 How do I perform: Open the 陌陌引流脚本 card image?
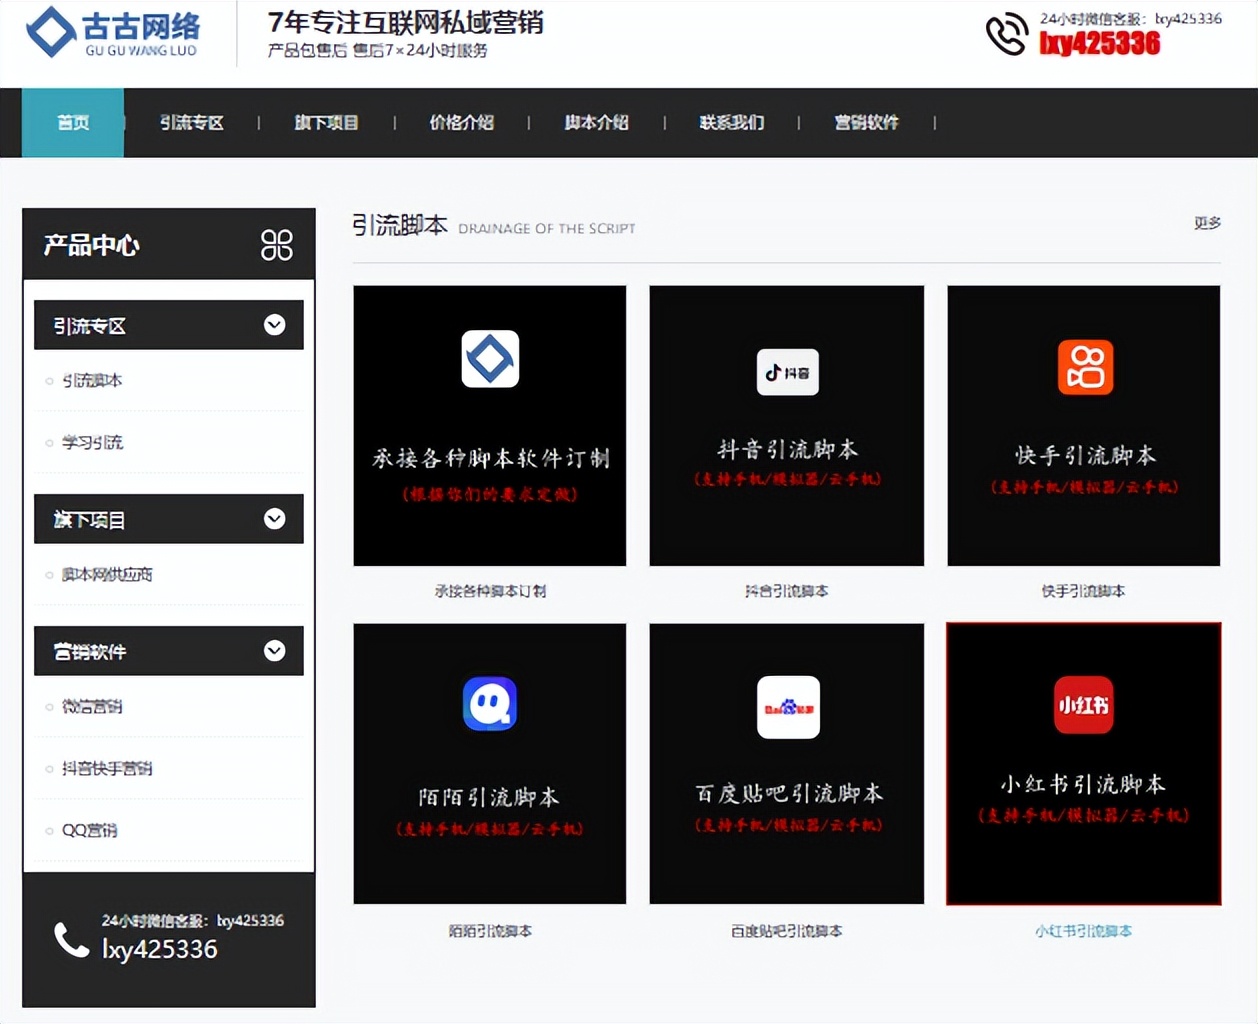(x=490, y=764)
